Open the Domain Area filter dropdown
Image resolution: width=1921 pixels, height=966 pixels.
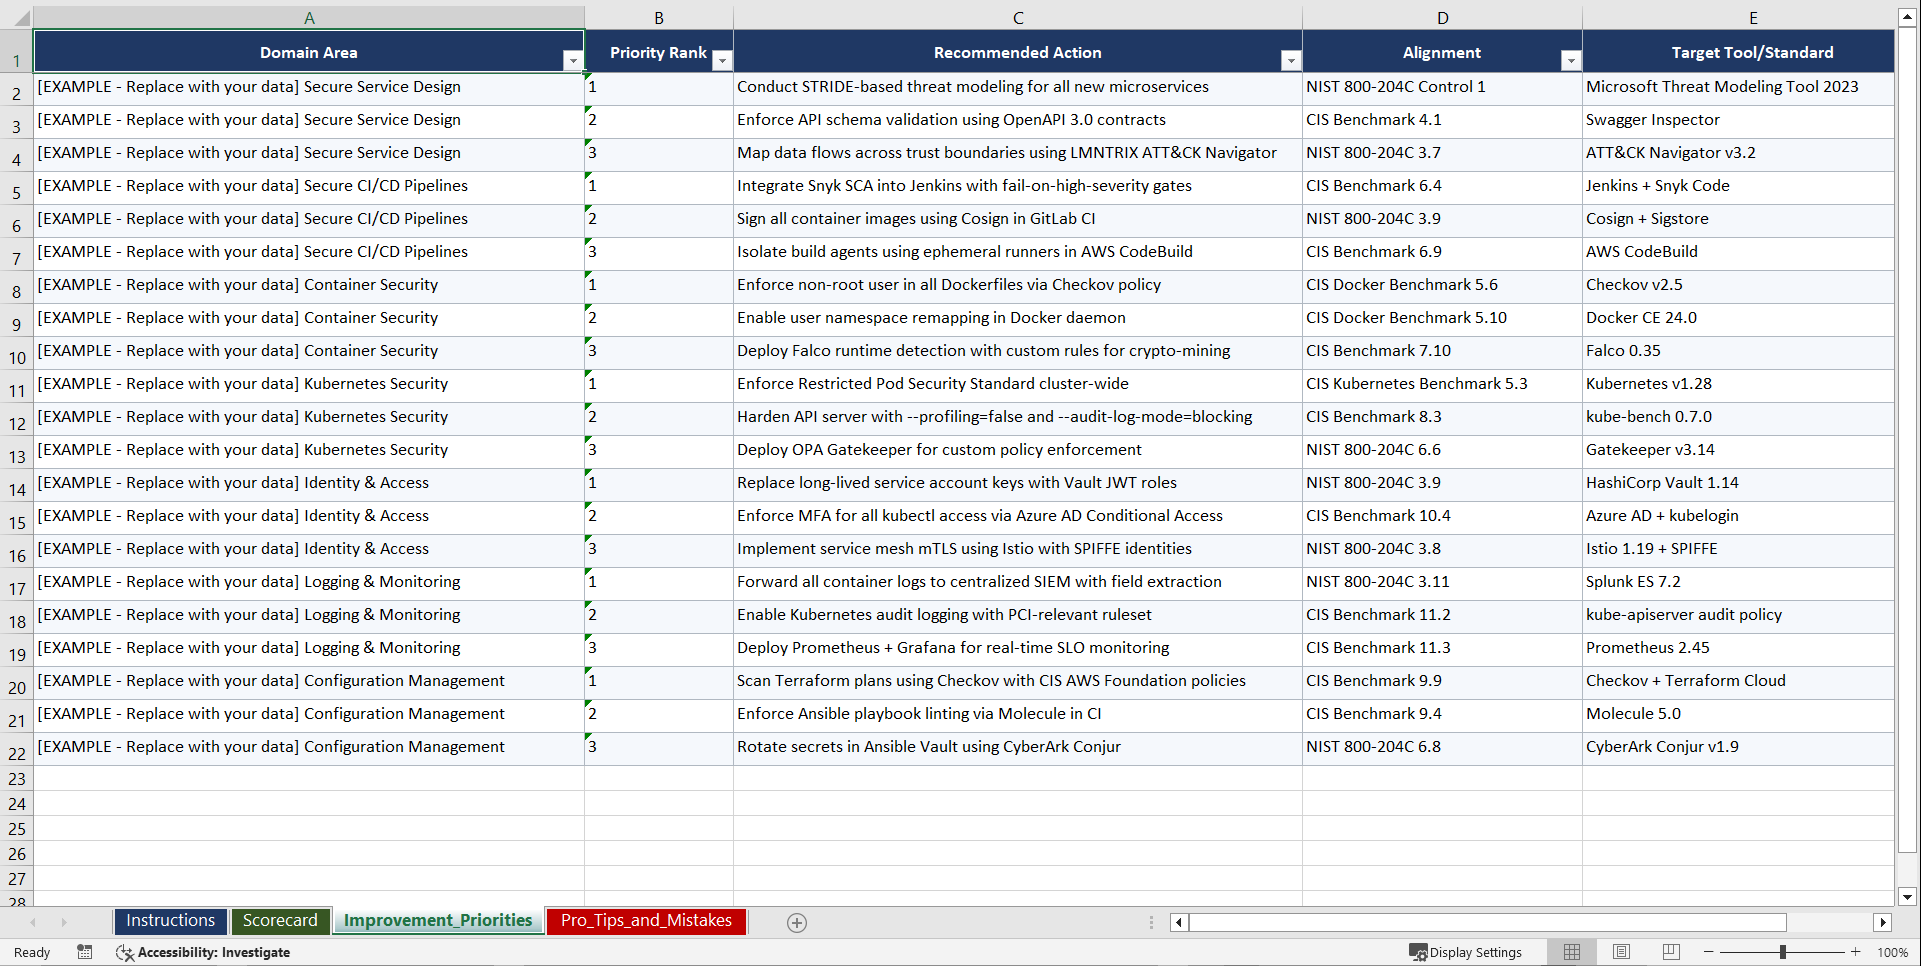(x=572, y=60)
